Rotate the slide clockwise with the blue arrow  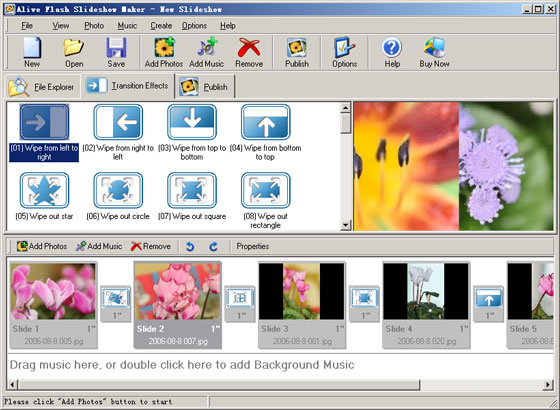[x=214, y=246]
